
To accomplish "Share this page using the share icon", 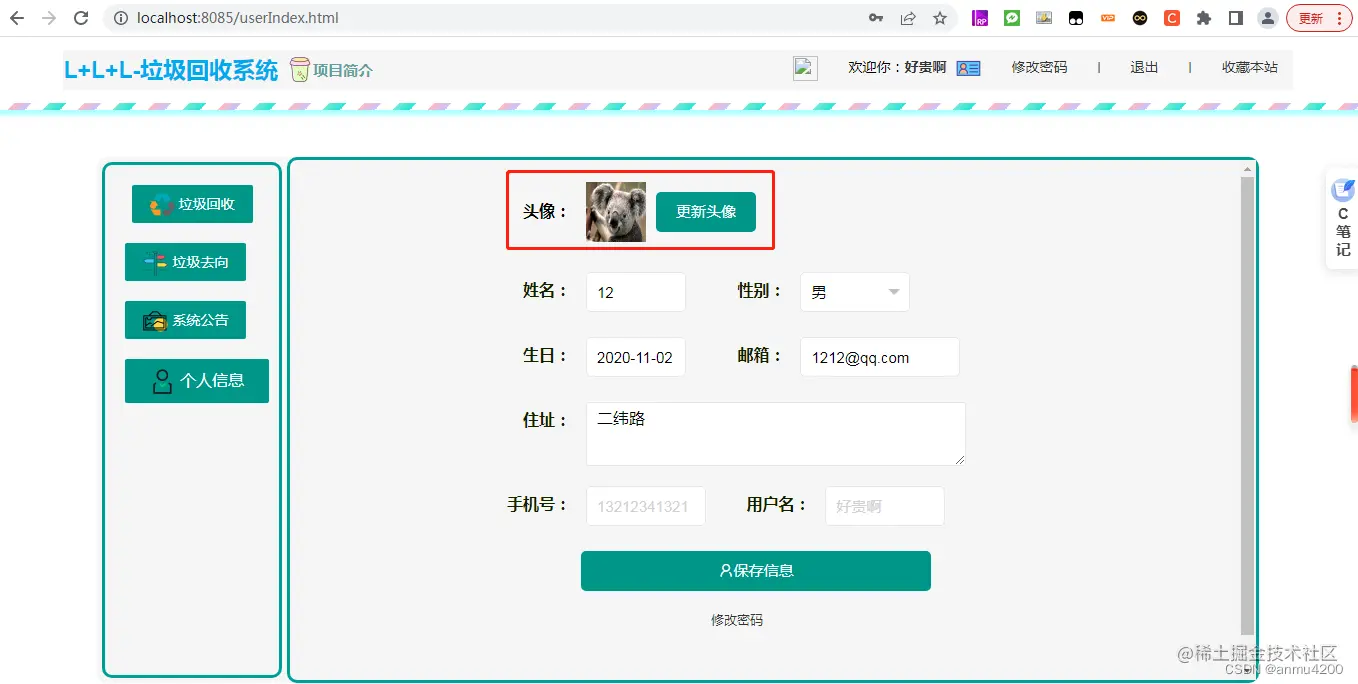I will pos(908,18).
